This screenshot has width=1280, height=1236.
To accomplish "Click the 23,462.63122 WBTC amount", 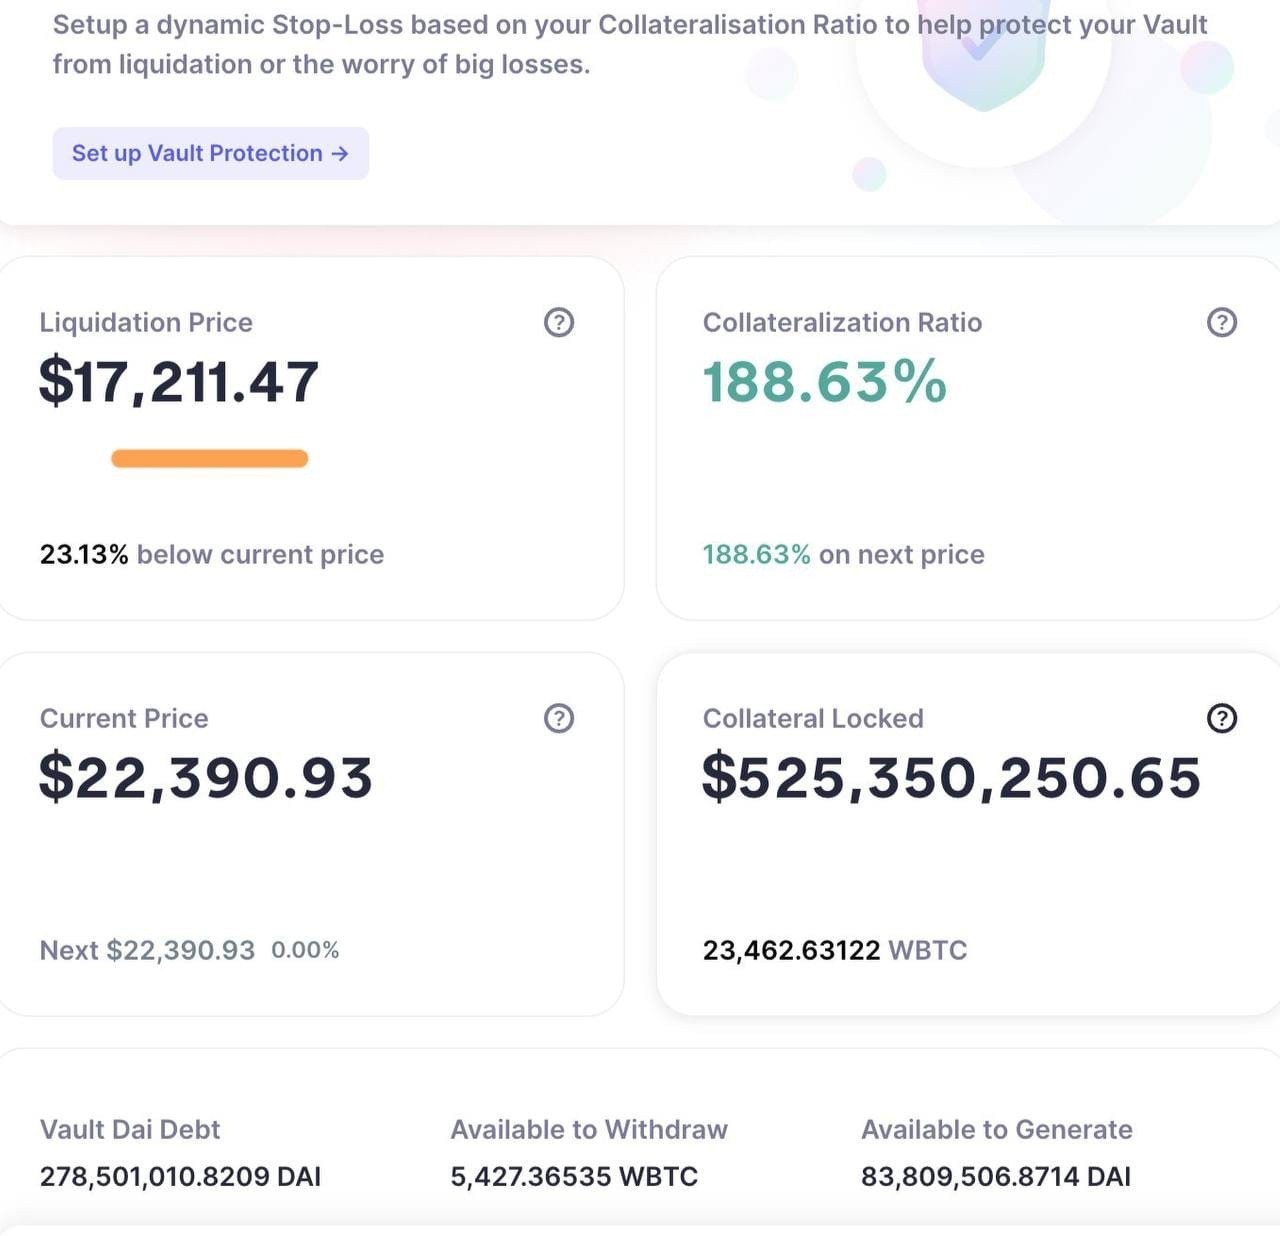I will pyautogui.click(x=835, y=950).
